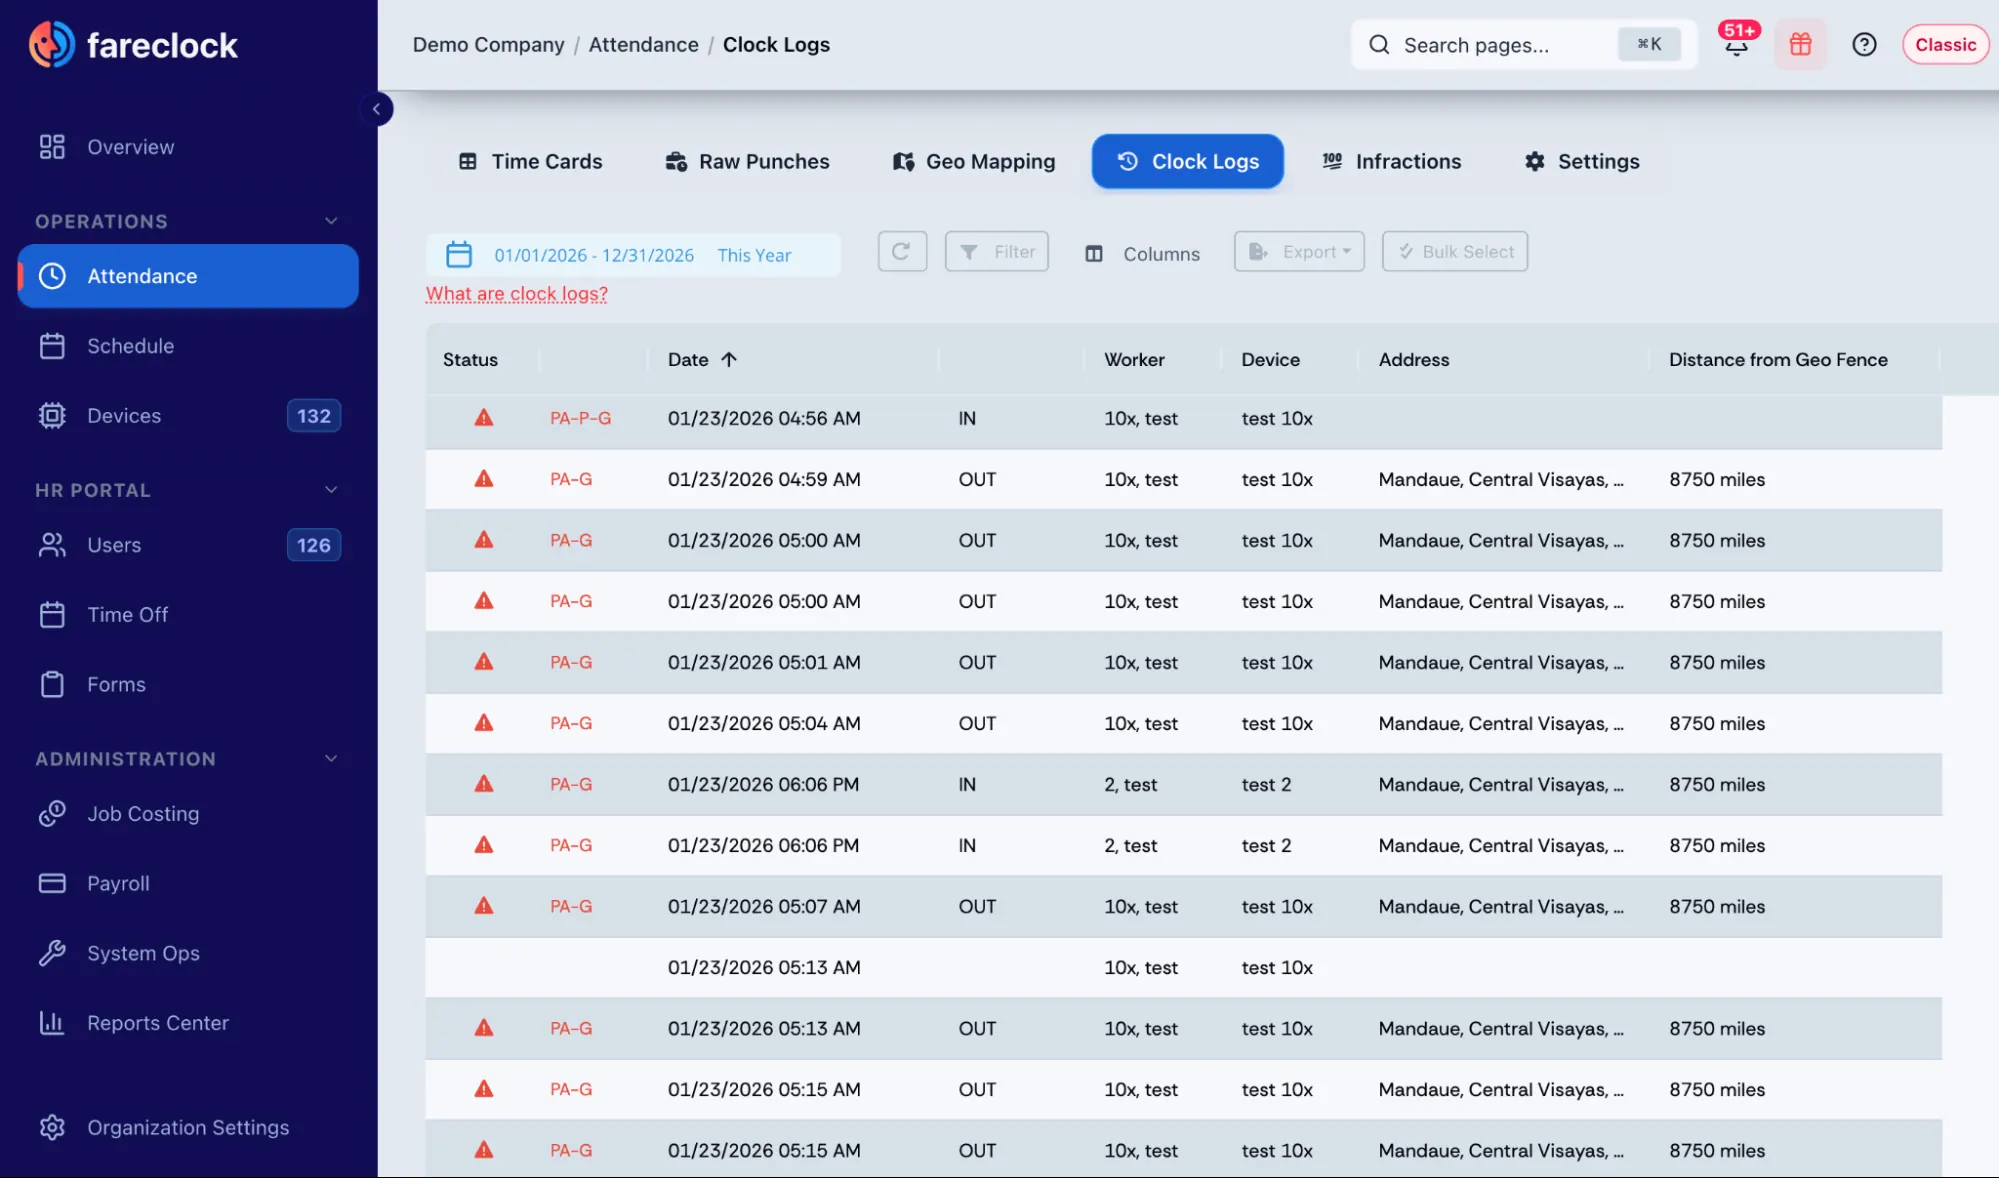The width and height of the screenshot is (1999, 1178).
Task: Open the date range This Year selector
Action: (x=633, y=255)
